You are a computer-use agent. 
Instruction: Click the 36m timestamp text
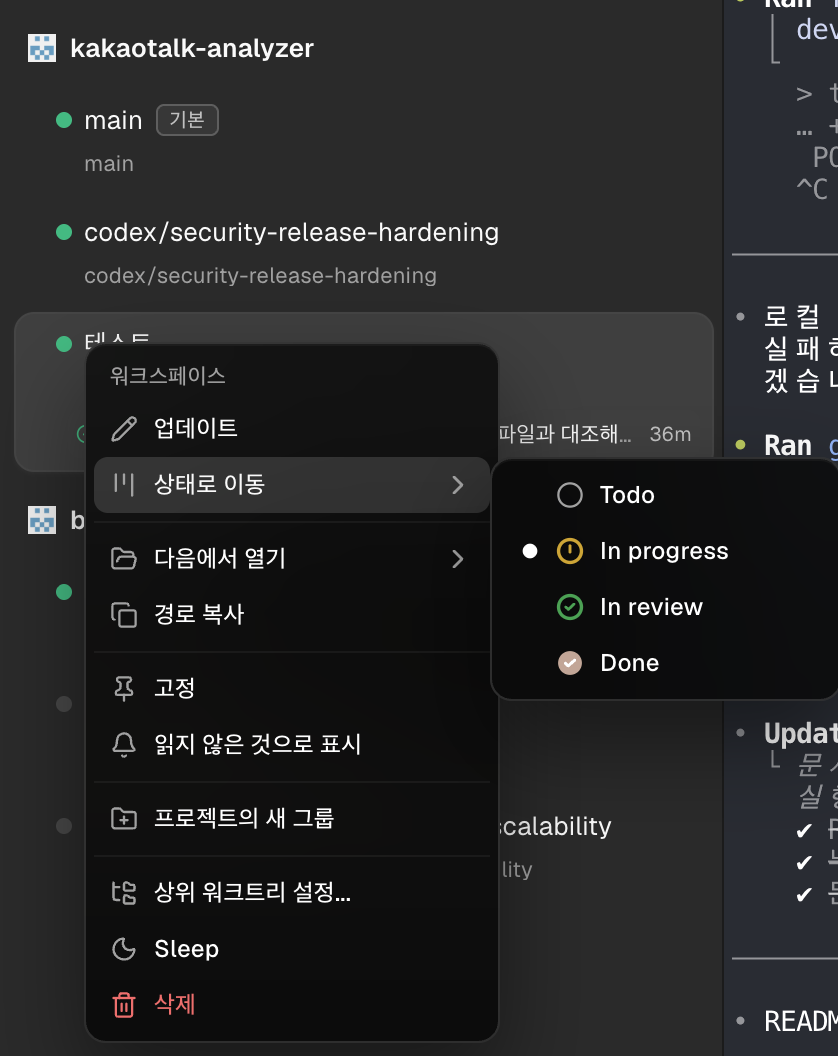coord(670,434)
